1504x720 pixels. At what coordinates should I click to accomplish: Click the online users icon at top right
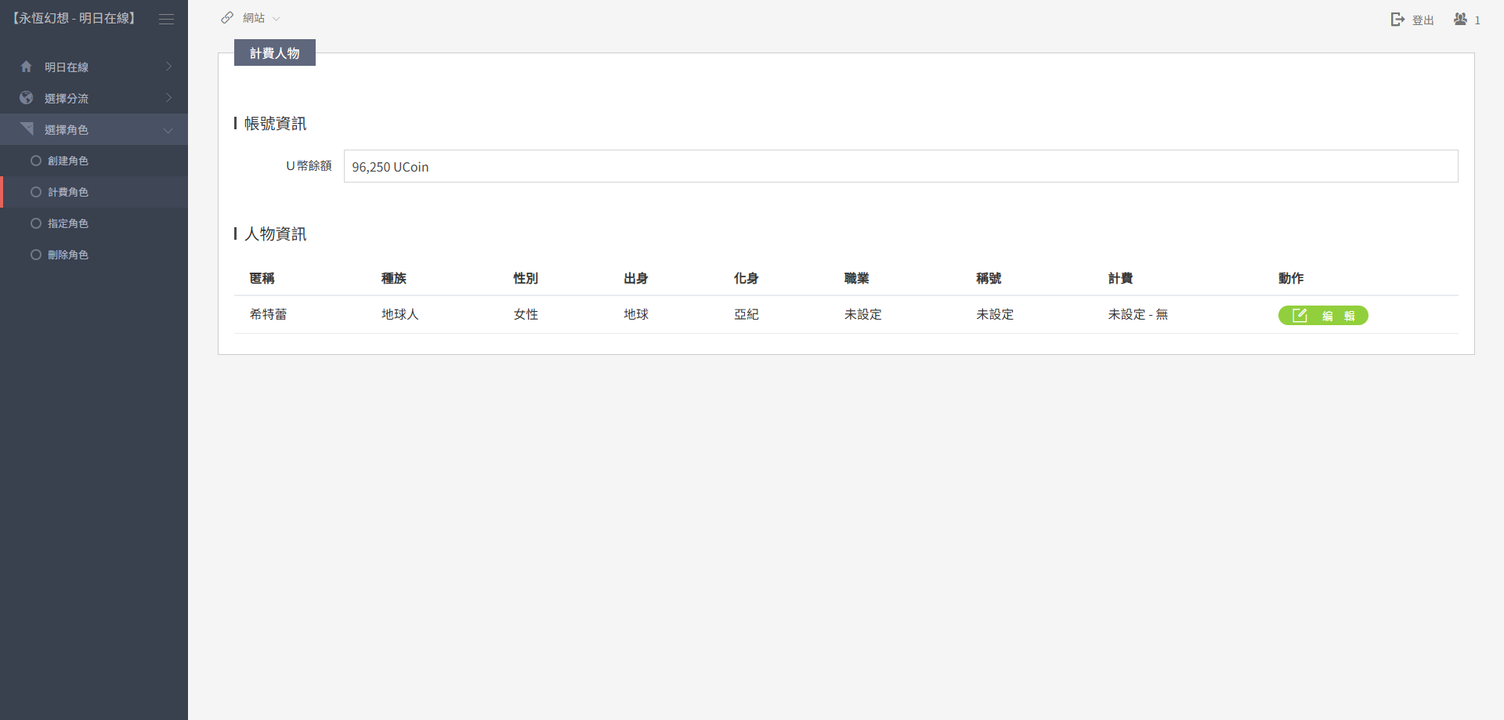pos(1460,19)
